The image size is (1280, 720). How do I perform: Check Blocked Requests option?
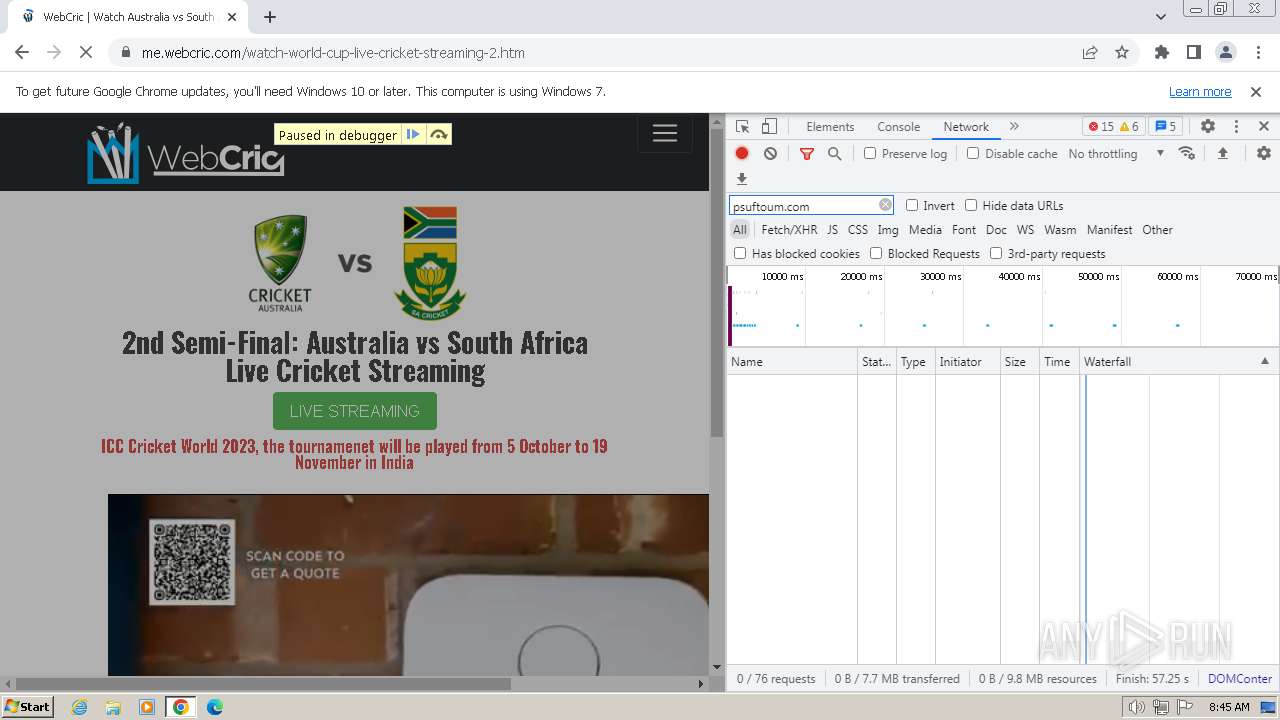point(876,253)
